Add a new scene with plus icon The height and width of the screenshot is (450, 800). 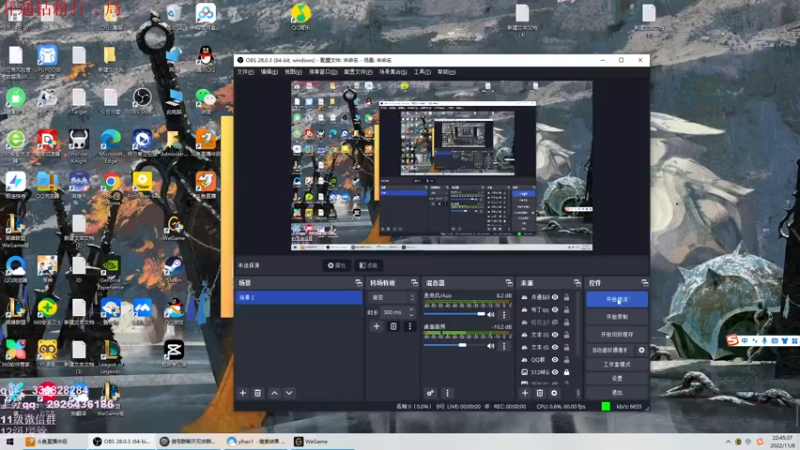pos(243,393)
